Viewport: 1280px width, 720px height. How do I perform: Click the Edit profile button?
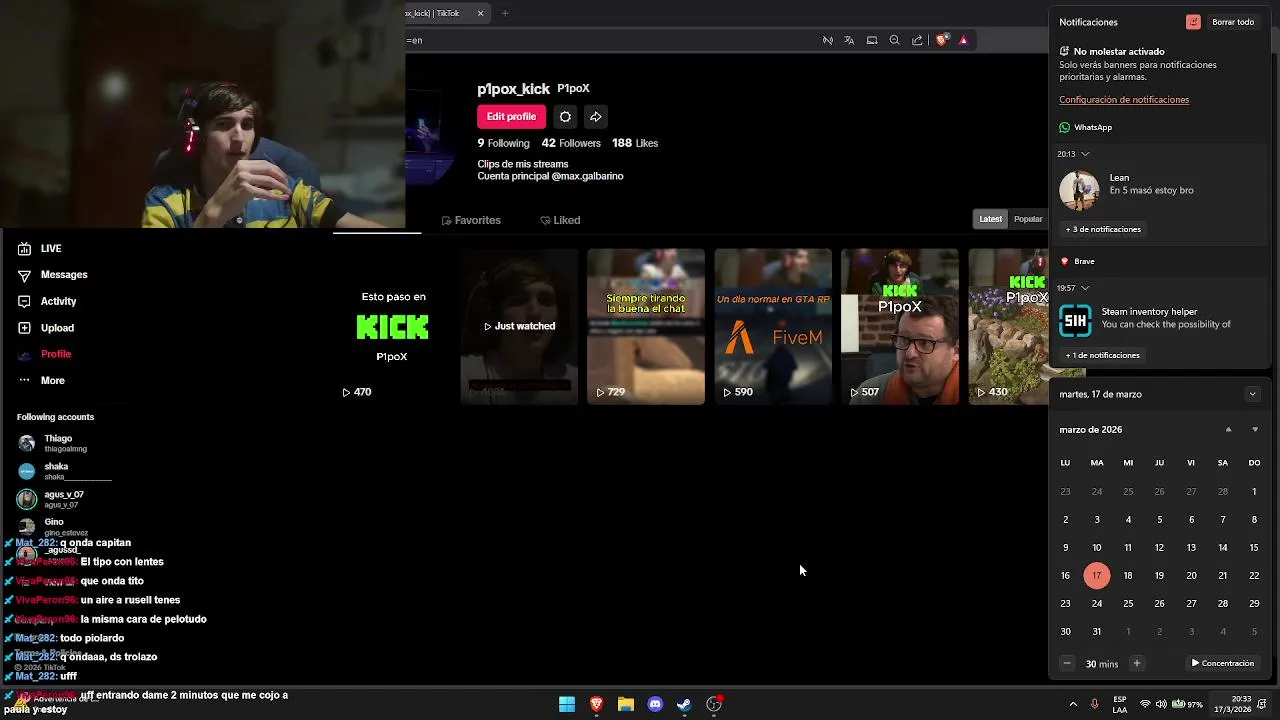[511, 117]
